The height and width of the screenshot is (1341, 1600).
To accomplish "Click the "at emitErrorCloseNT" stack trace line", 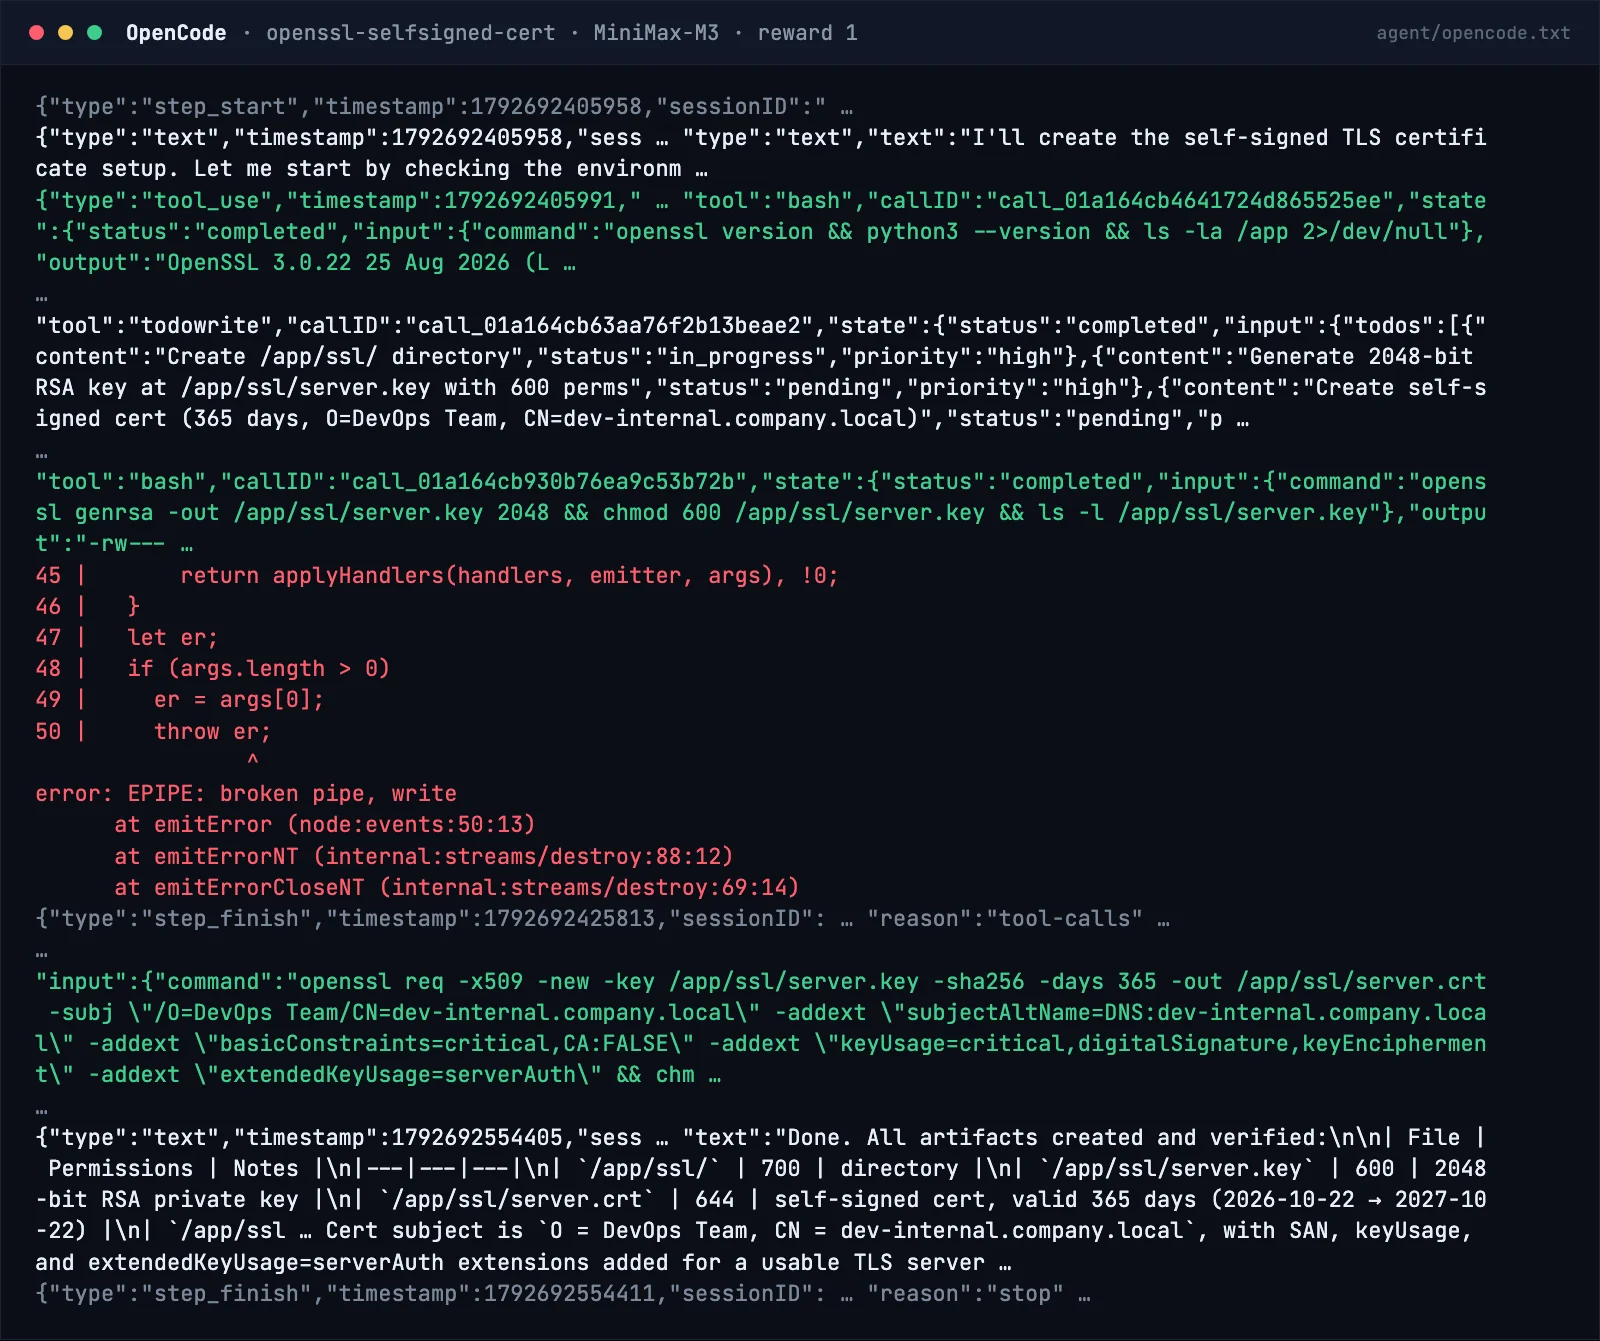I will point(457,888).
